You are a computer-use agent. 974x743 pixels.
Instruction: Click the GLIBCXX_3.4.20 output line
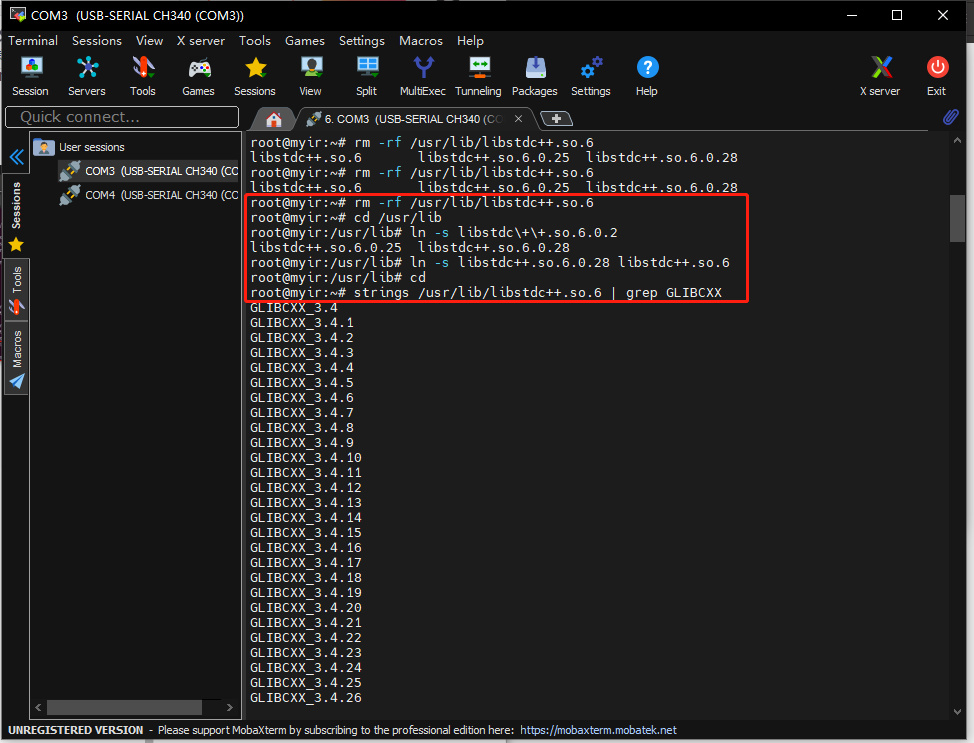[306, 608]
